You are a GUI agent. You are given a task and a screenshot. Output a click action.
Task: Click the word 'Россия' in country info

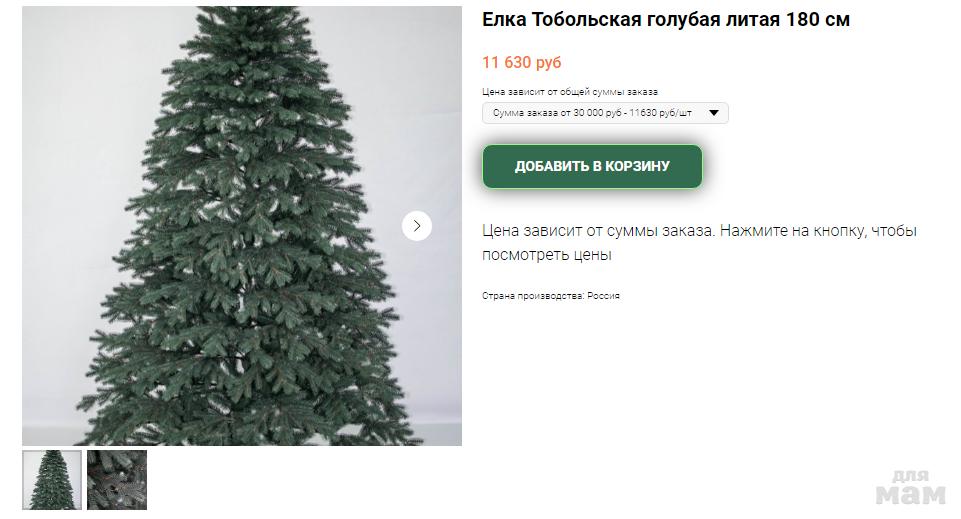[x=604, y=296]
